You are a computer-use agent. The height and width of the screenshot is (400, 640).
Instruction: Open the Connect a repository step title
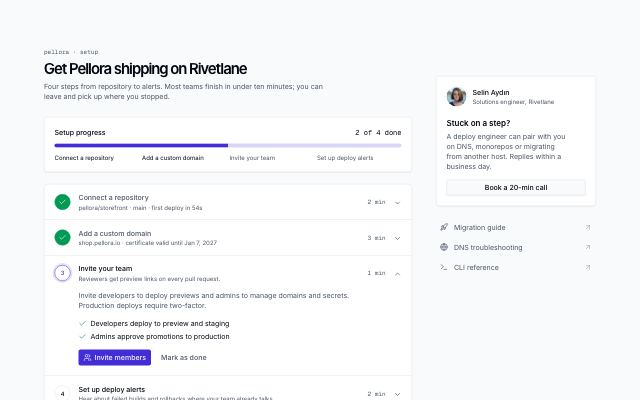point(113,198)
